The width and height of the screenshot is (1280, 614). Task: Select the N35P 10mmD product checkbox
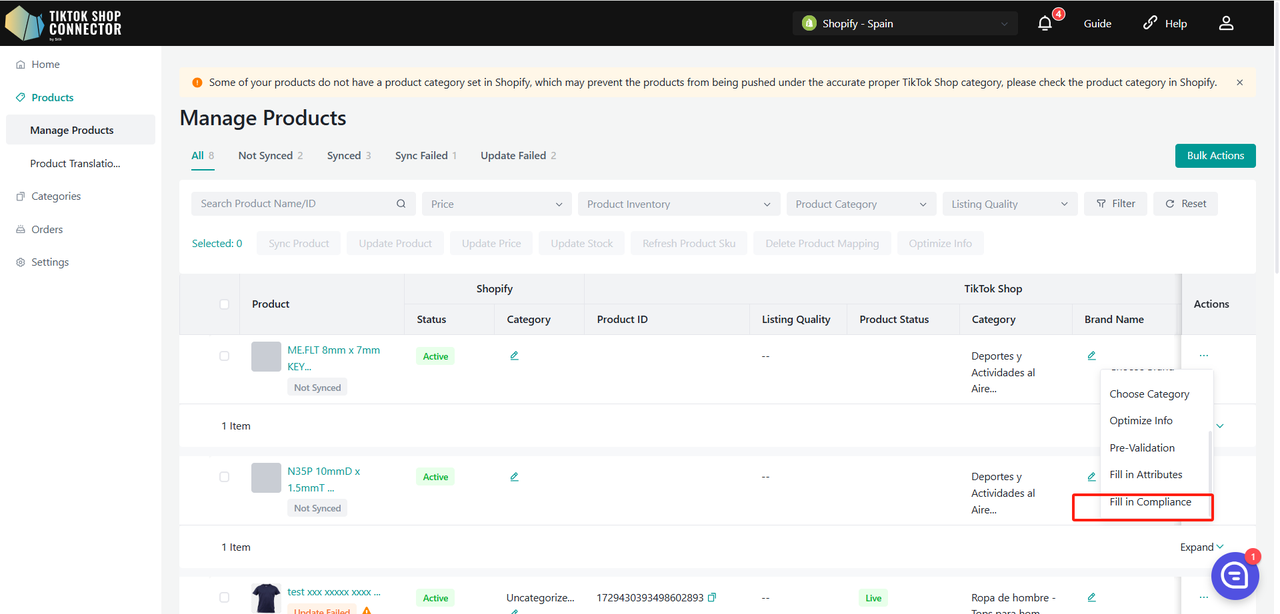tap(224, 477)
